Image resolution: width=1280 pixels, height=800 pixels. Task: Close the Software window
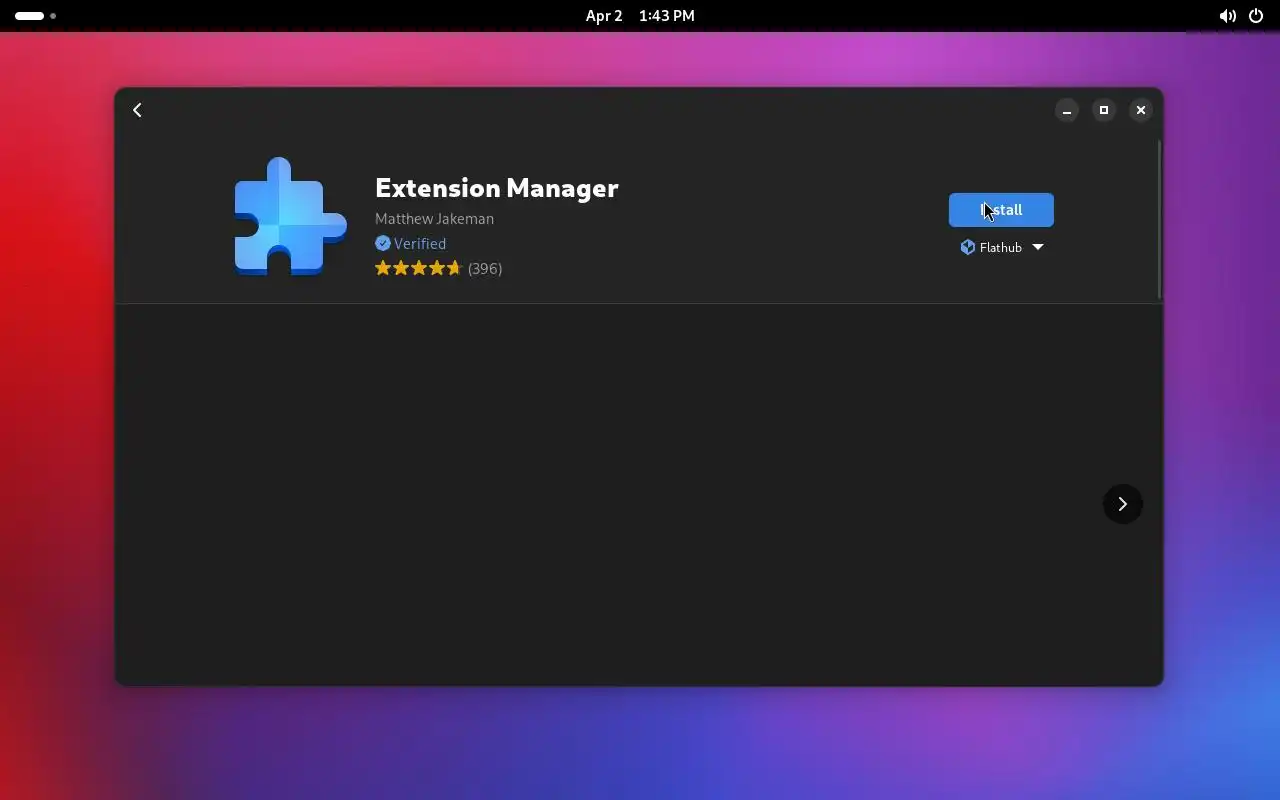coord(1141,110)
